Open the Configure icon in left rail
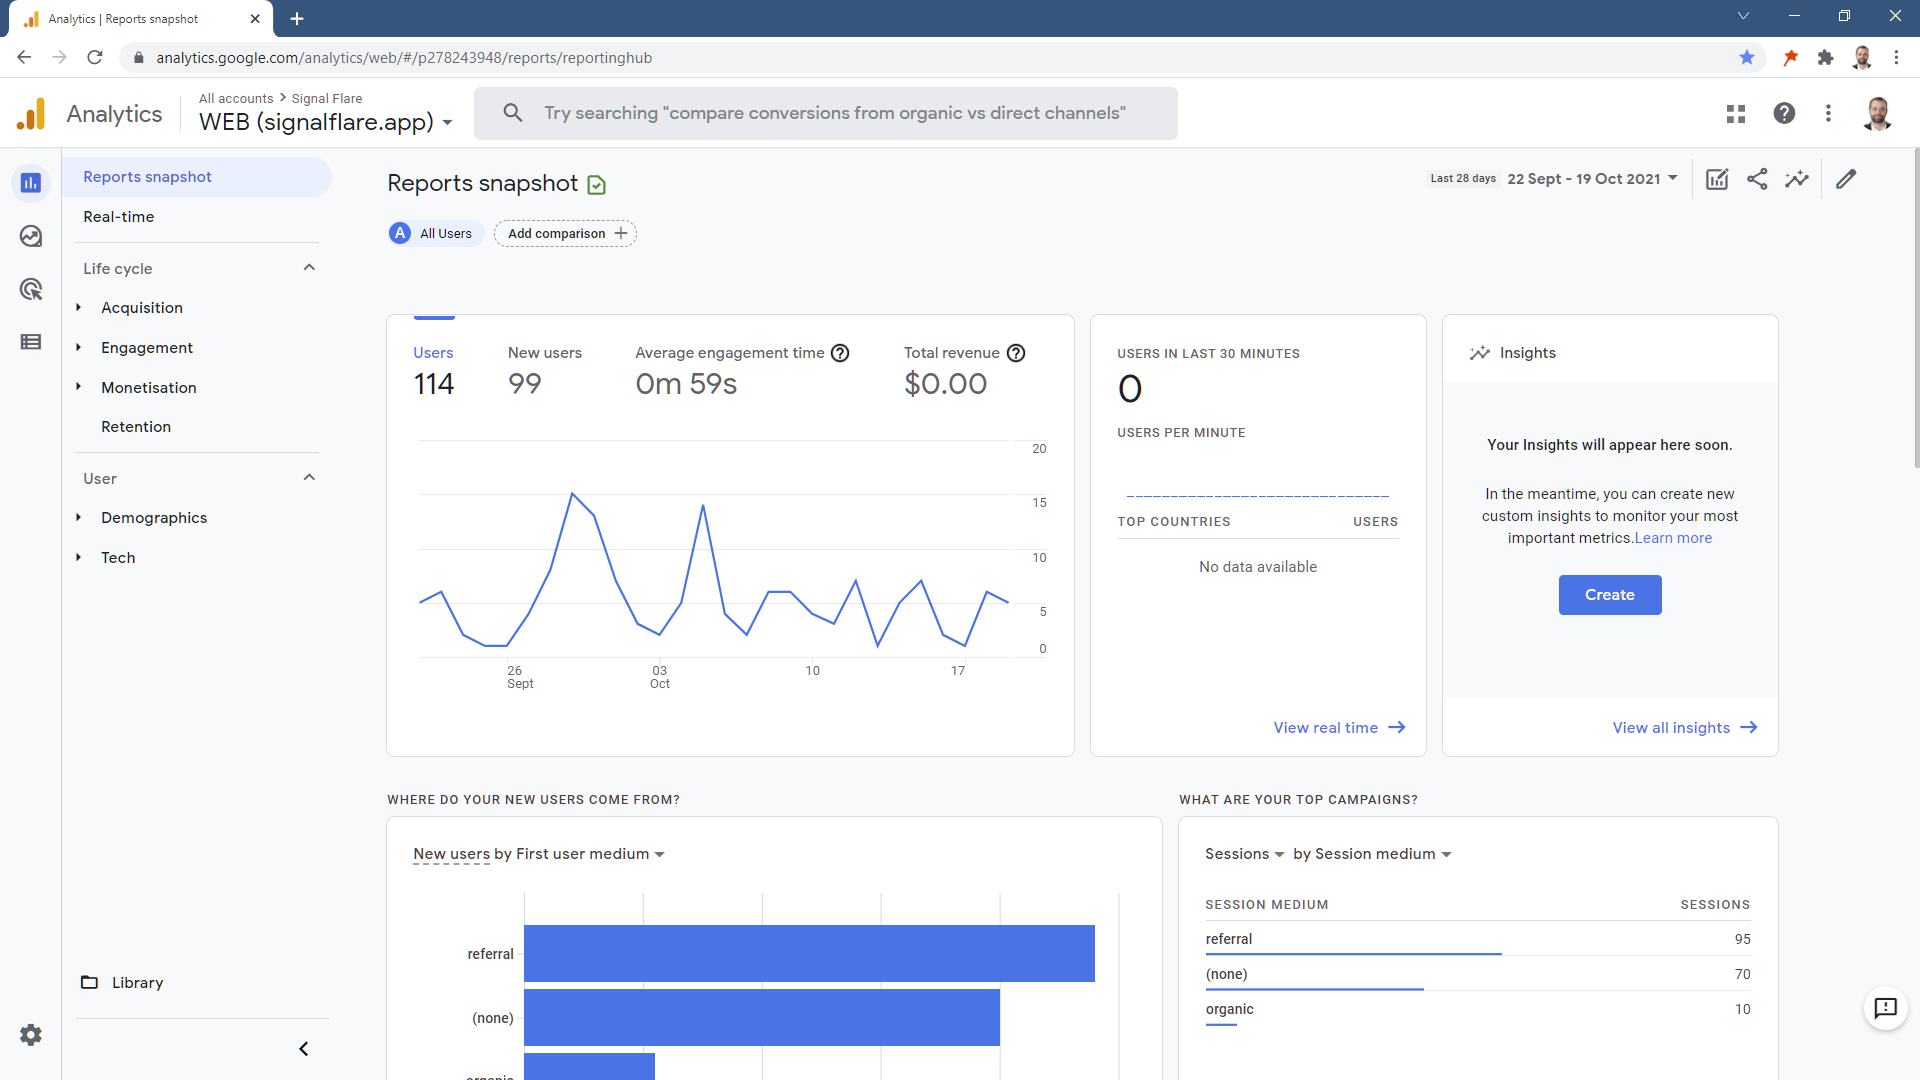 tap(31, 342)
